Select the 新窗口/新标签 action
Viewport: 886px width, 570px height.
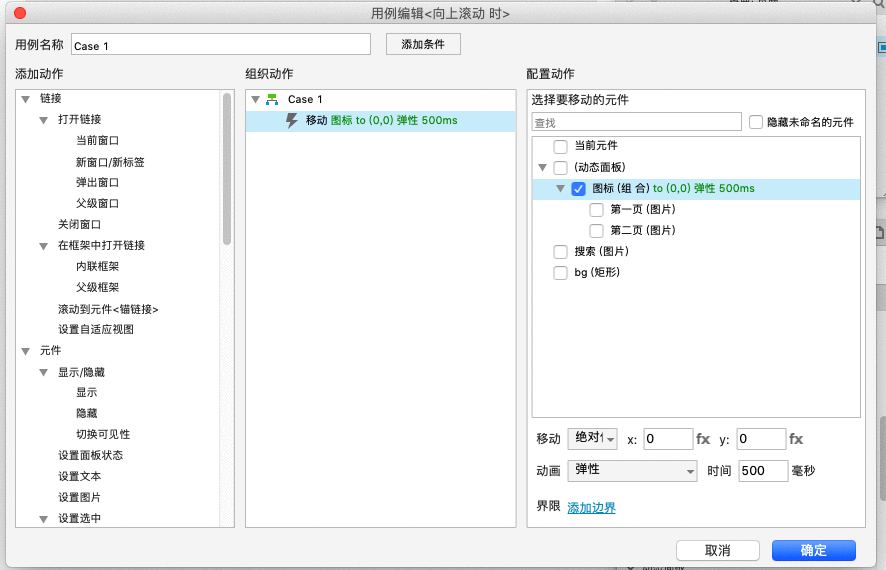point(110,162)
